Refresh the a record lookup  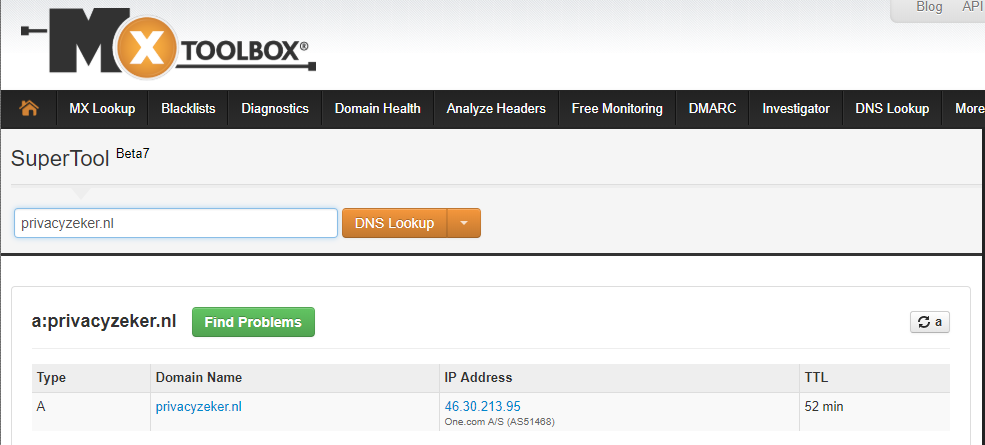[930, 322]
